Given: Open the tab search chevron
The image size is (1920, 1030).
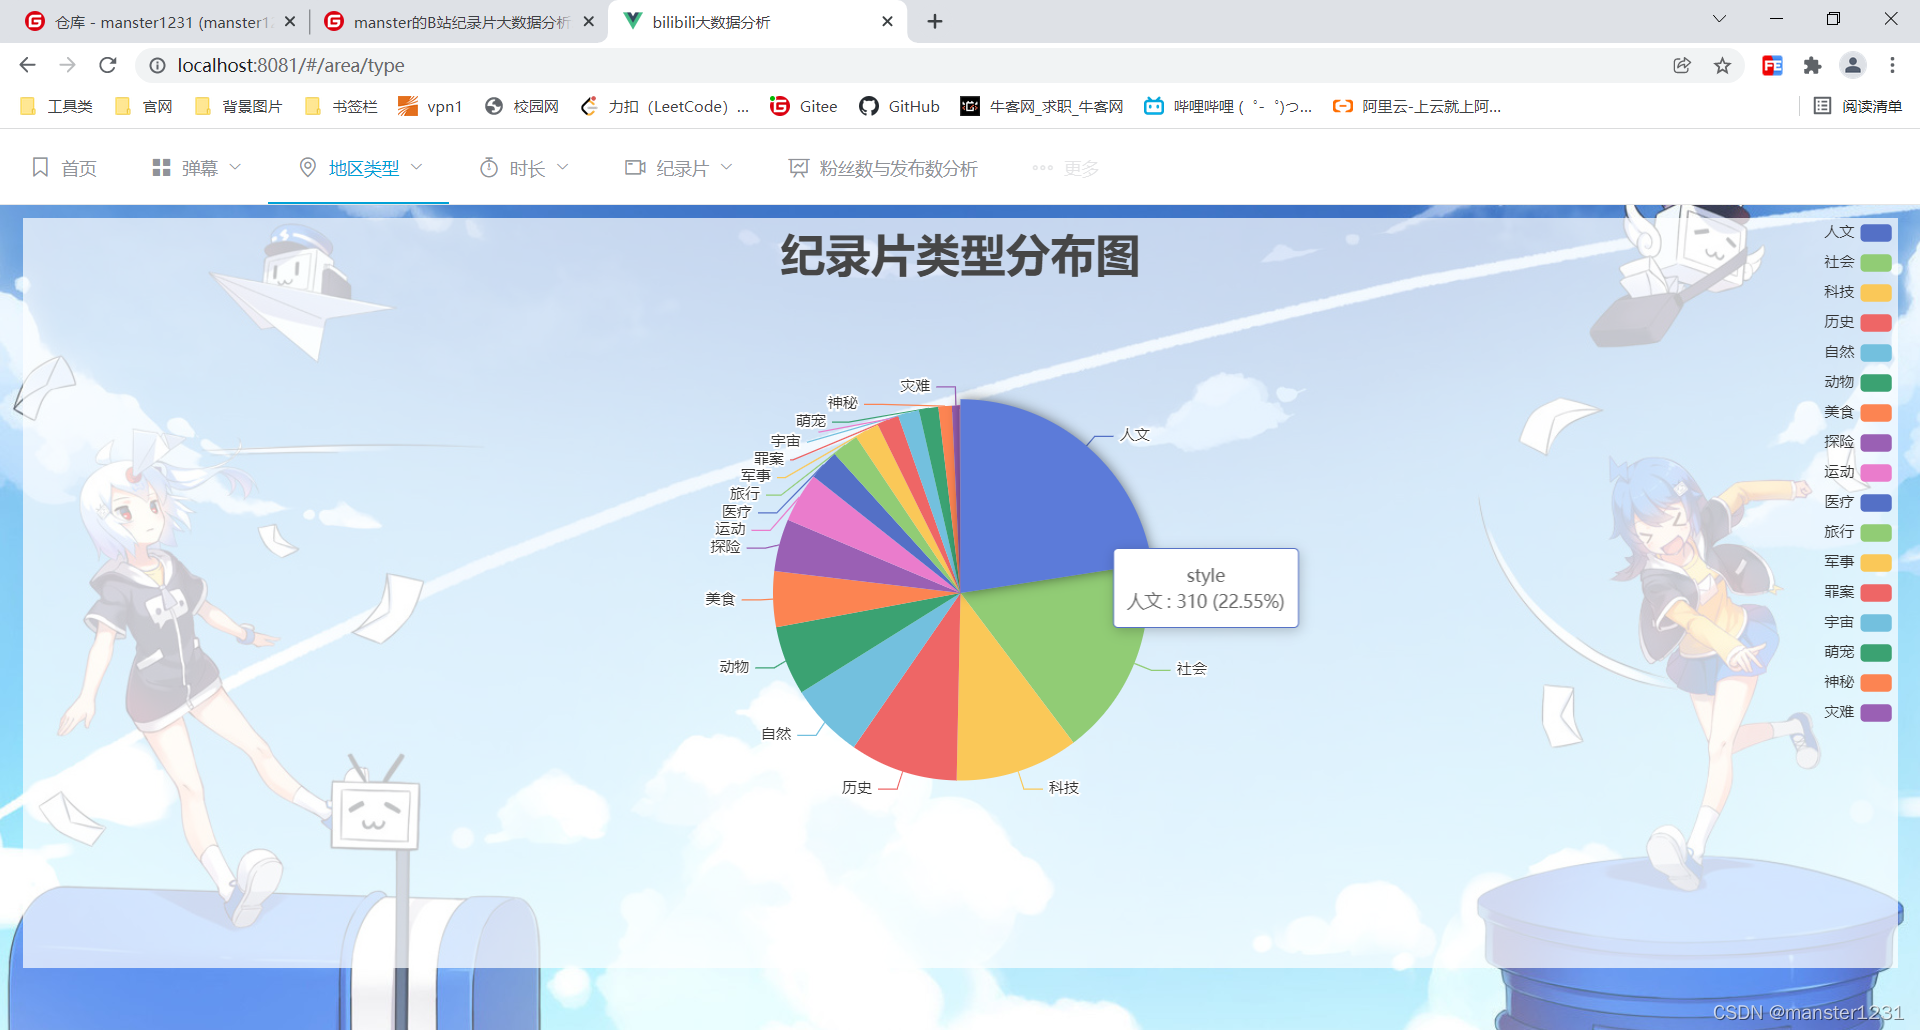Looking at the screenshot, I should [1719, 19].
